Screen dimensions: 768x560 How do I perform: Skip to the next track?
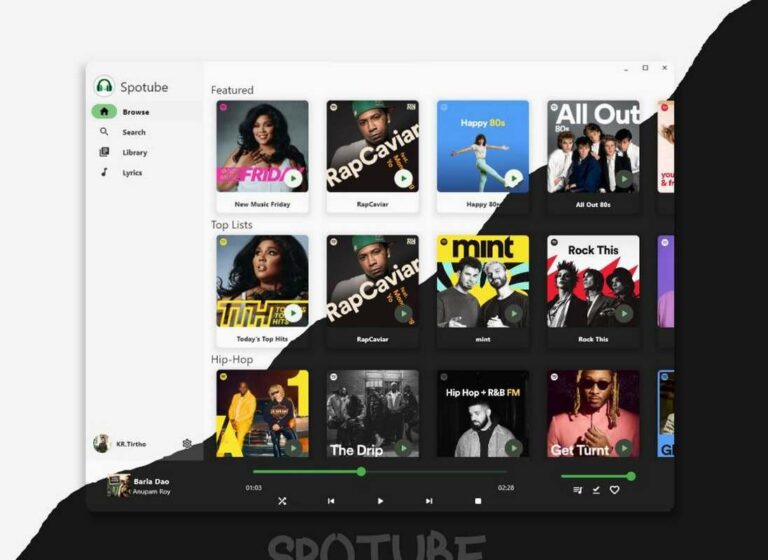point(429,501)
